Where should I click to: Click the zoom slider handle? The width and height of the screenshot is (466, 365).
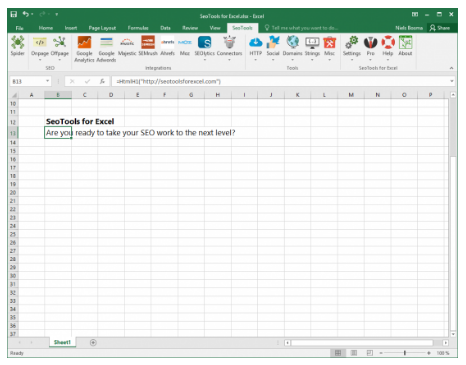point(405,353)
